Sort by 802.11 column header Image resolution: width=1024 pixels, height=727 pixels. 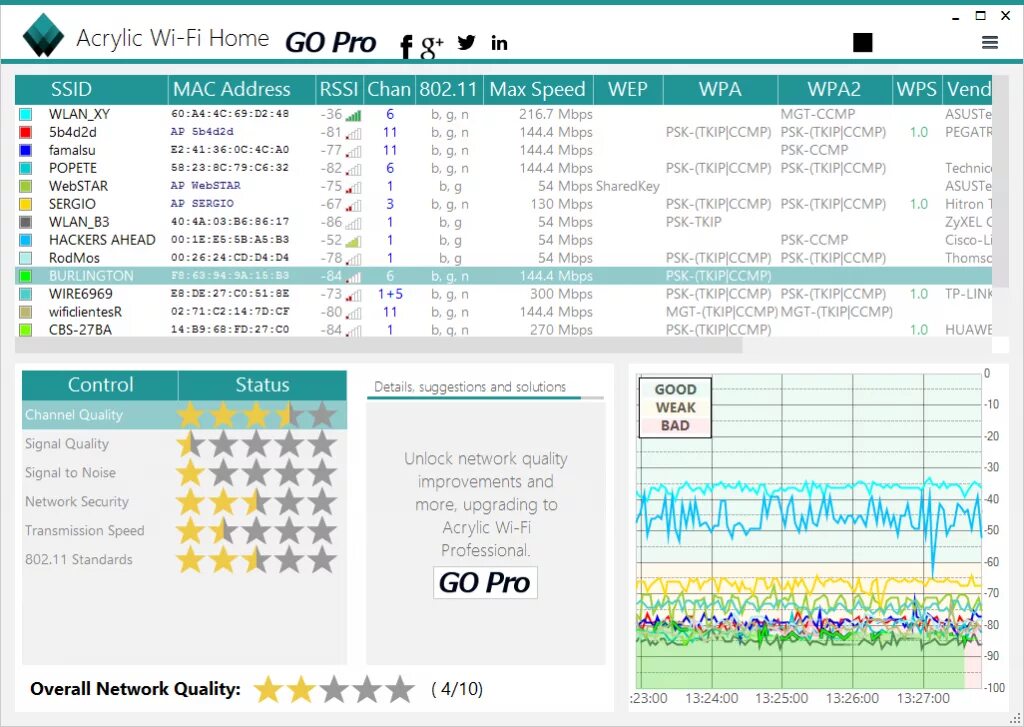tap(449, 89)
